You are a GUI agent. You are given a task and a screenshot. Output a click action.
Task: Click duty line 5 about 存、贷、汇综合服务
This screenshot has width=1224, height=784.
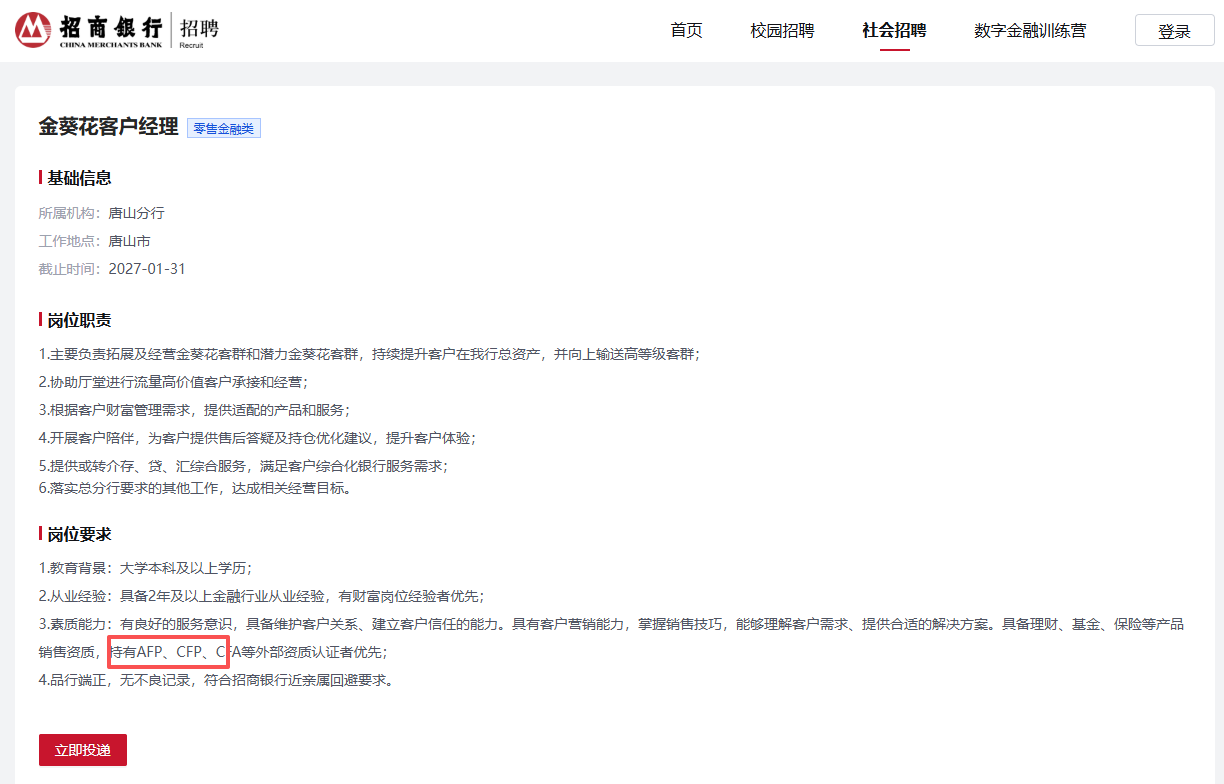tap(243, 466)
